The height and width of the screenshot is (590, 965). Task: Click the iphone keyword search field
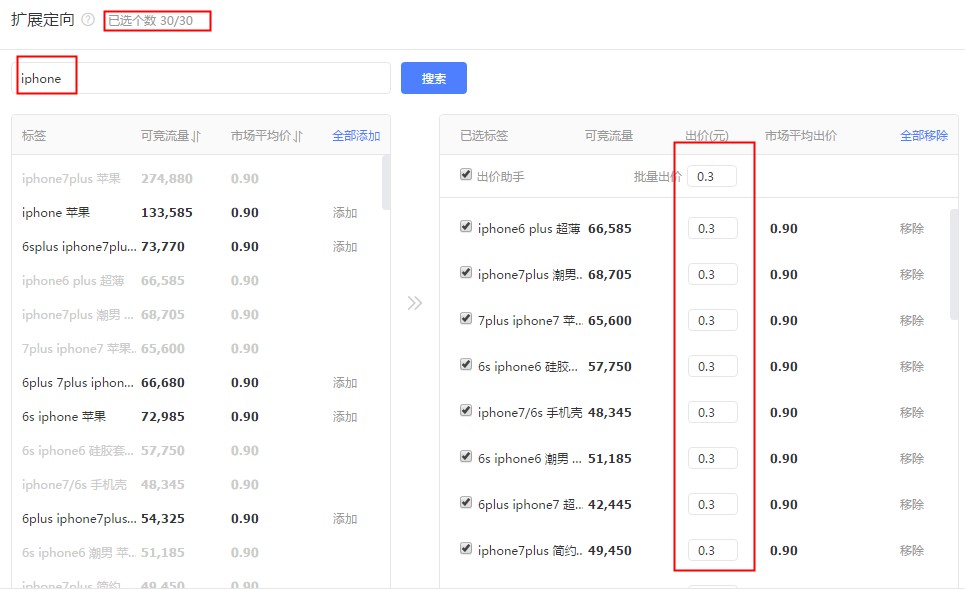200,78
